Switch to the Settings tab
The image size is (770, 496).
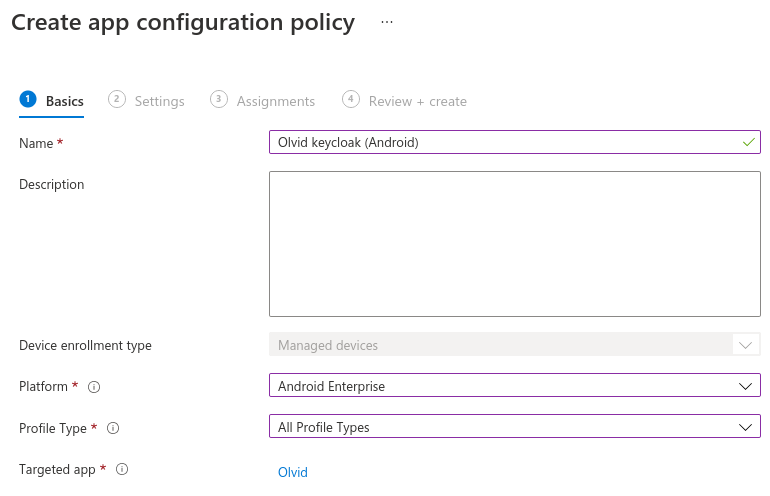[159, 101]
